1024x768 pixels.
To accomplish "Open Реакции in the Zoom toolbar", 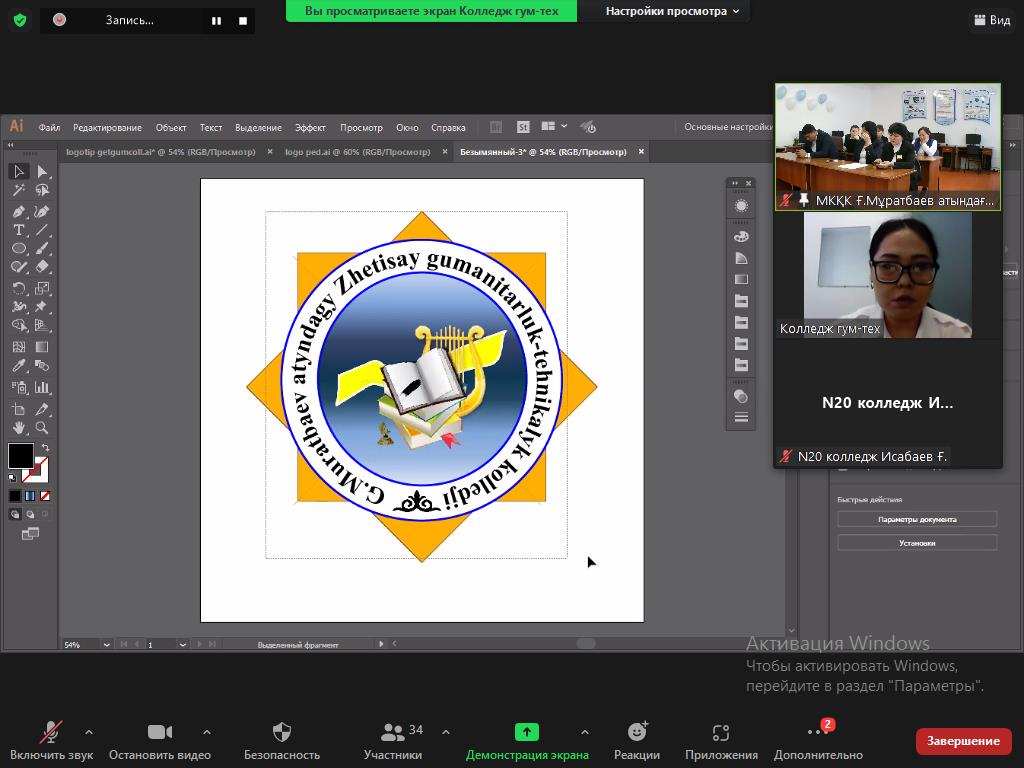I will click(x=637, y=741).
